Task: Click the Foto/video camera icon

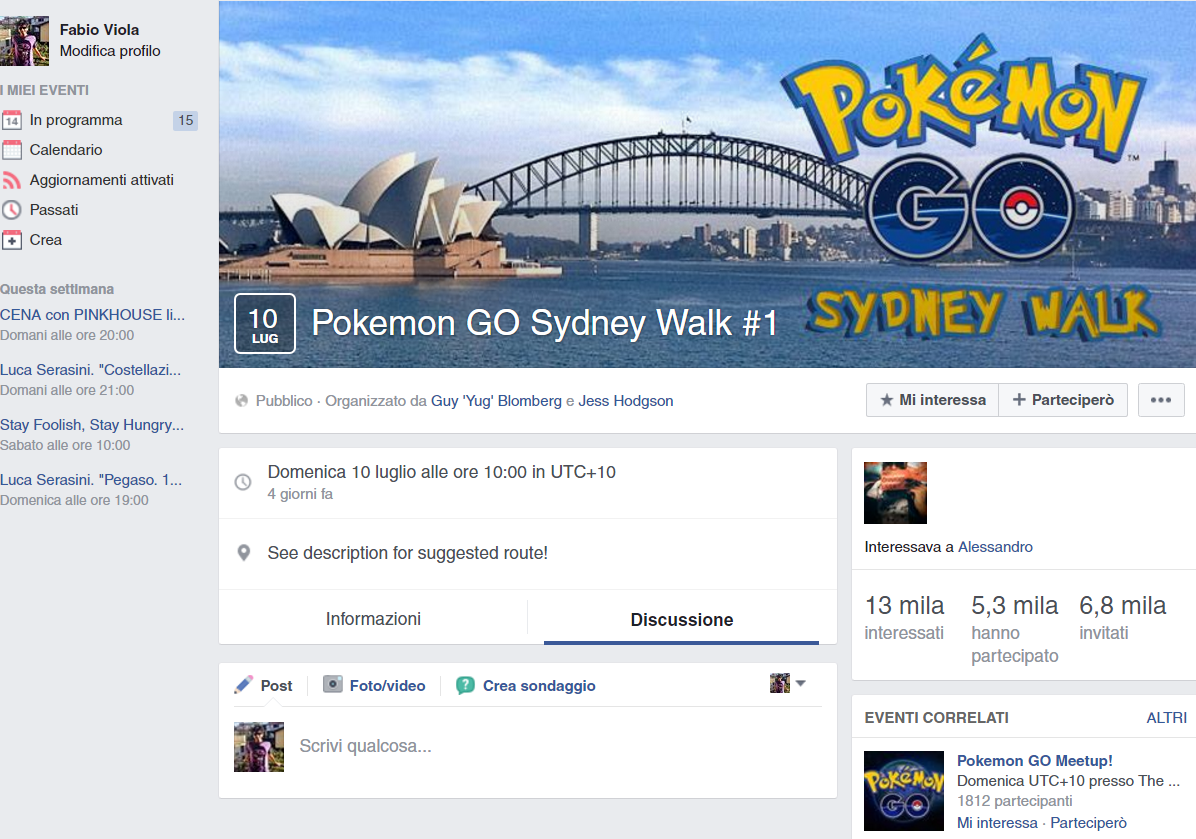Action: click(x=333, y=684)
